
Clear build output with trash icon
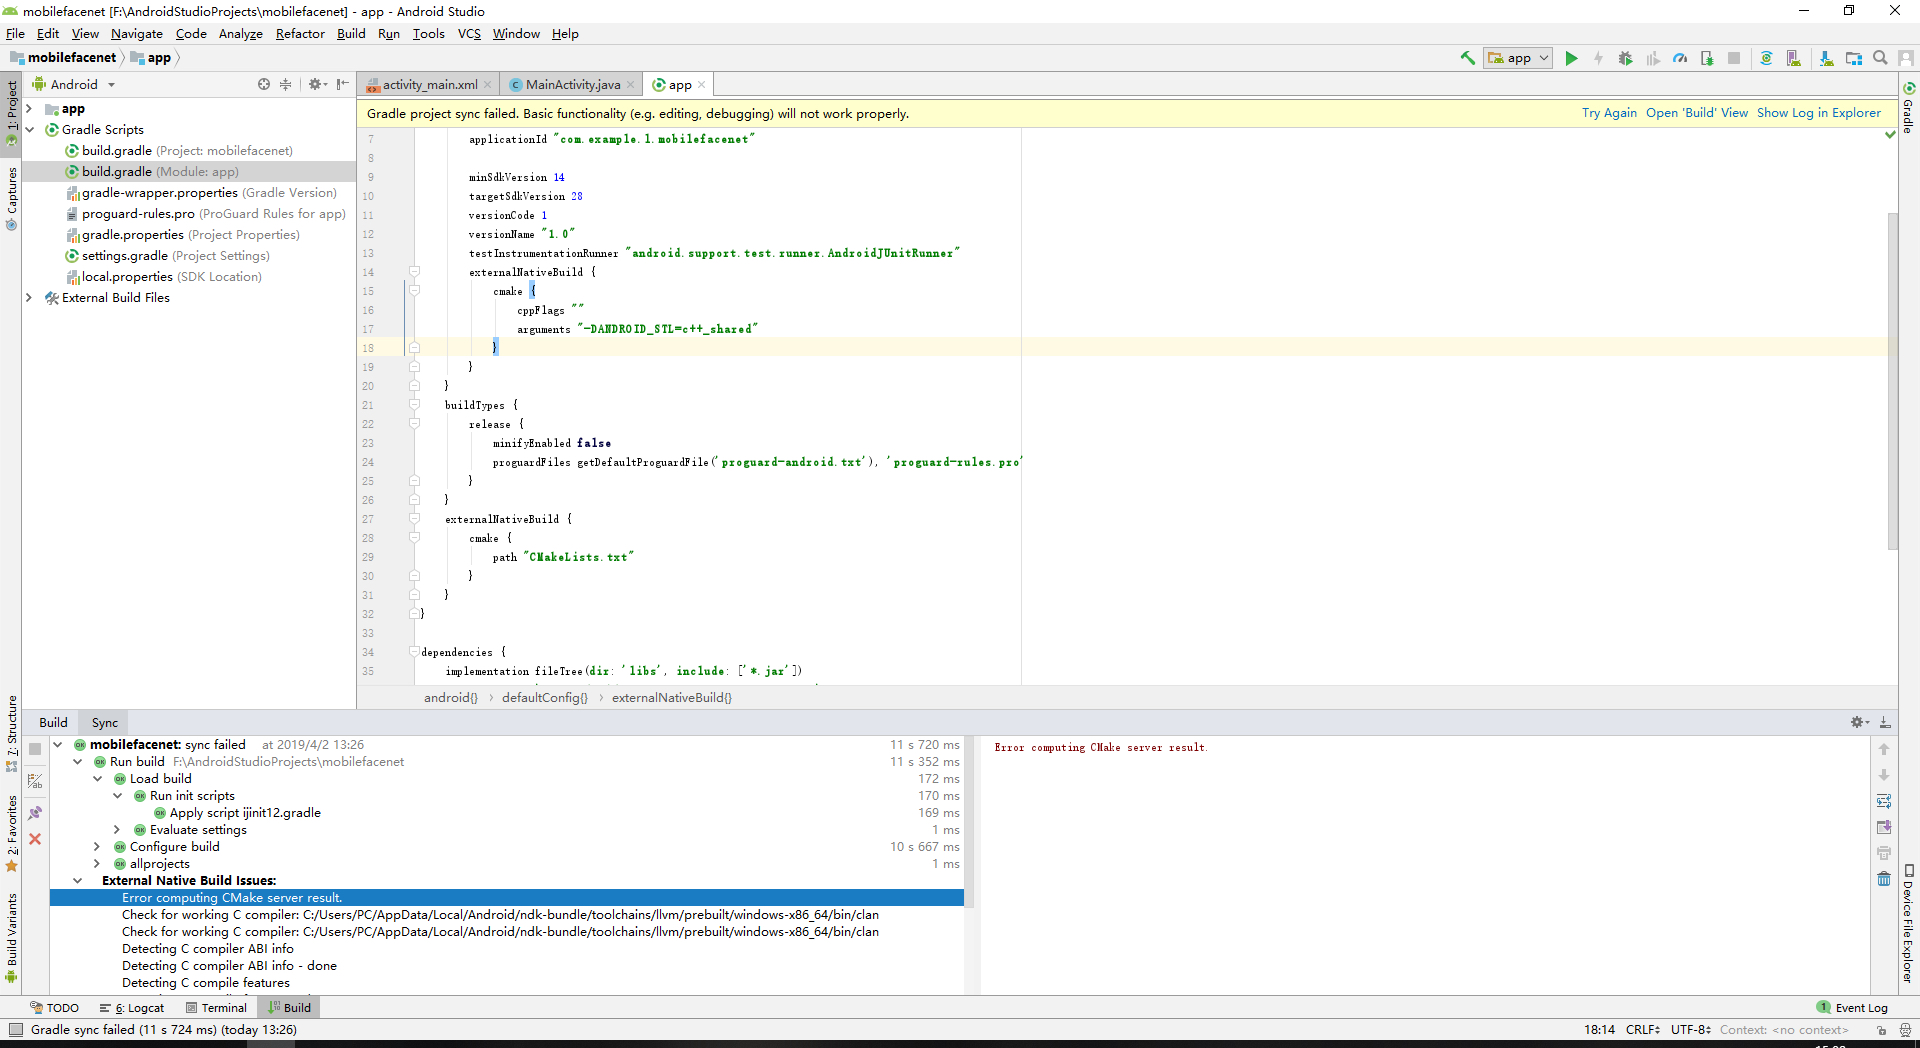tap(1884, 879)
